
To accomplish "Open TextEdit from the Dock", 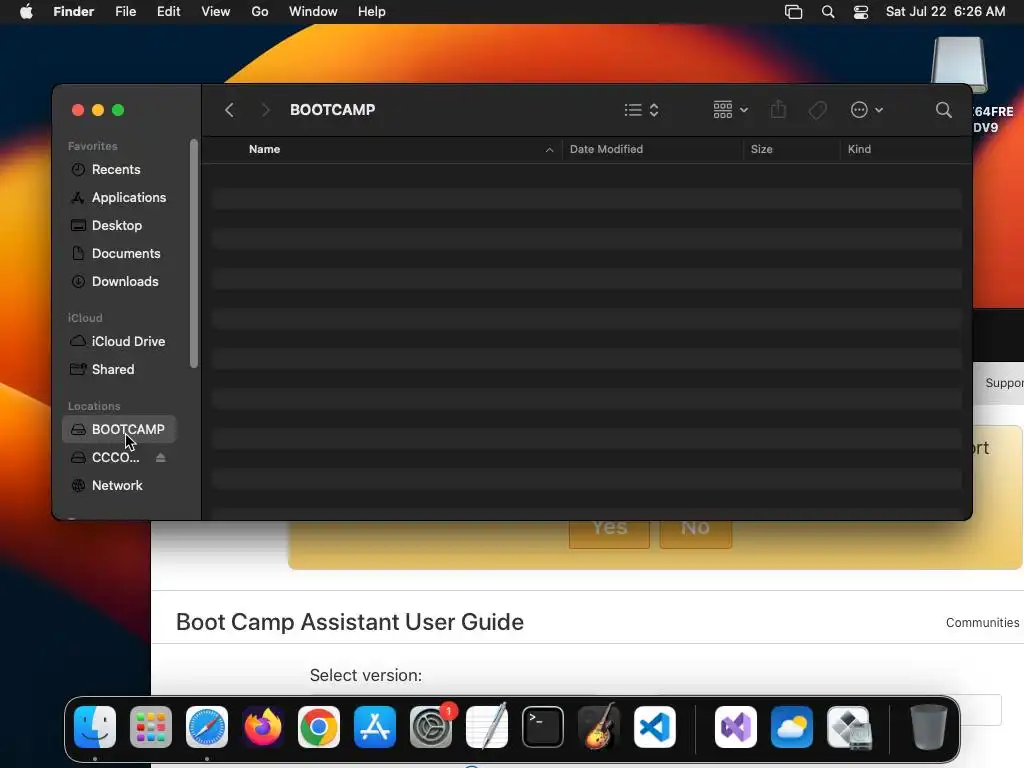I will pos(487,727).
